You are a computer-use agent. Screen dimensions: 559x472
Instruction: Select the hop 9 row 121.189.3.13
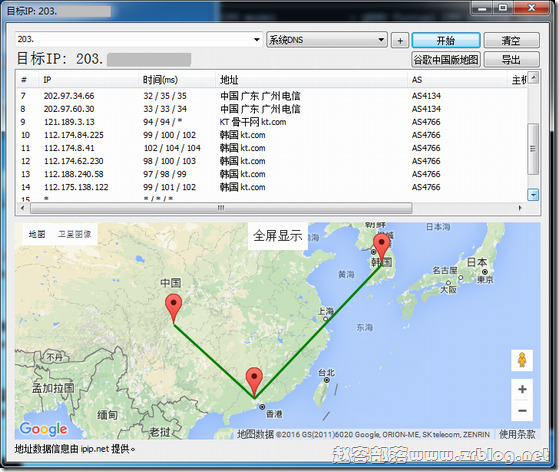coord(271,122)
